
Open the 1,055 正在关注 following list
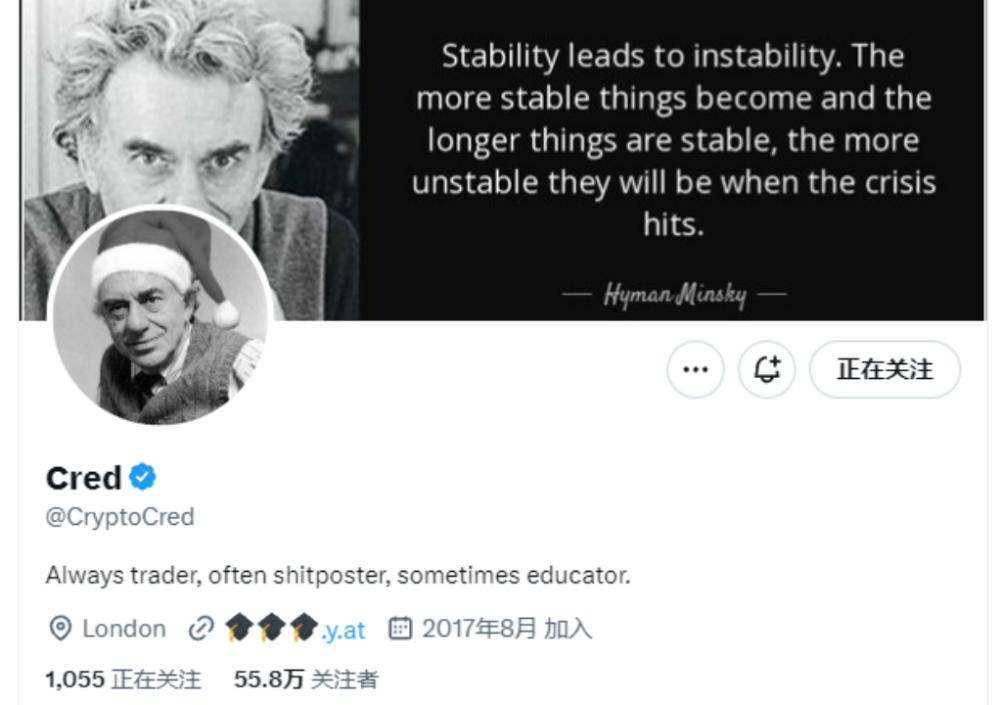(x=124, y=679)
